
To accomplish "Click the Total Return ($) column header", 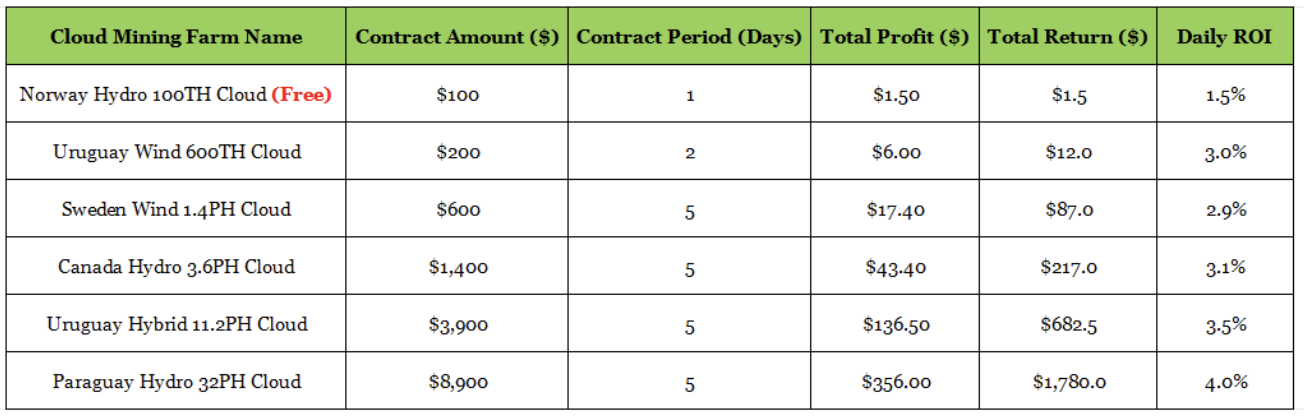I will point(1067,37).
